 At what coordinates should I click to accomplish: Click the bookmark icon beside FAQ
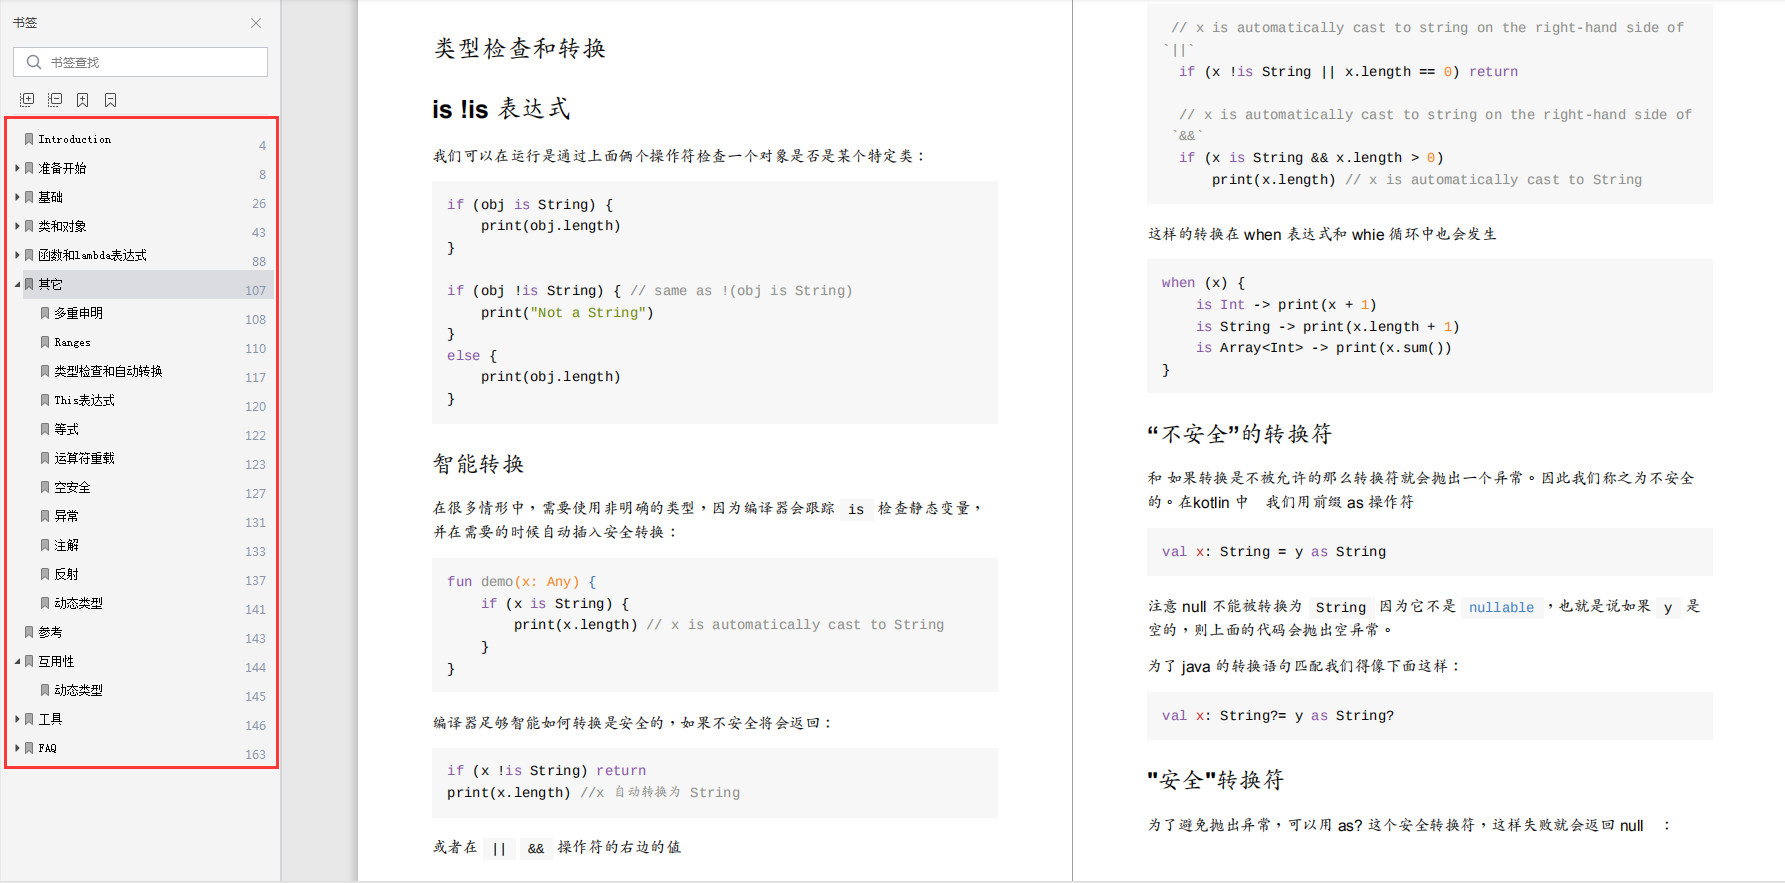pyautogui.click(x=29, y=748)
